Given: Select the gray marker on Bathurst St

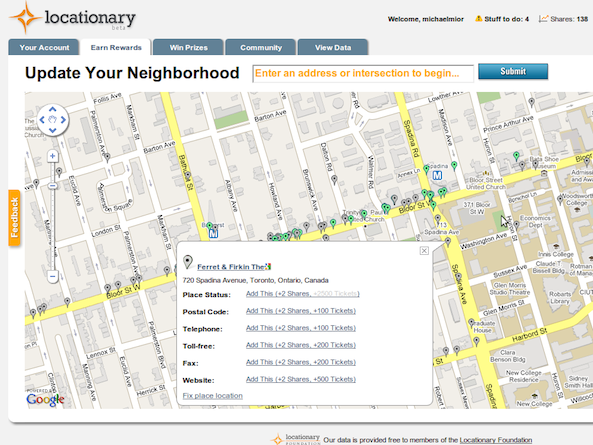Looking at the screenshot, I should 188,176.
